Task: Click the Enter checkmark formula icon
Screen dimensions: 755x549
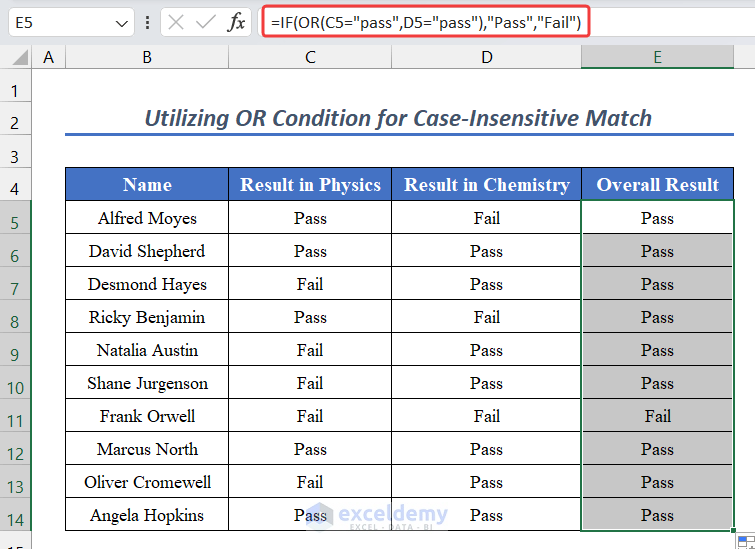Action: coord(206,22)
